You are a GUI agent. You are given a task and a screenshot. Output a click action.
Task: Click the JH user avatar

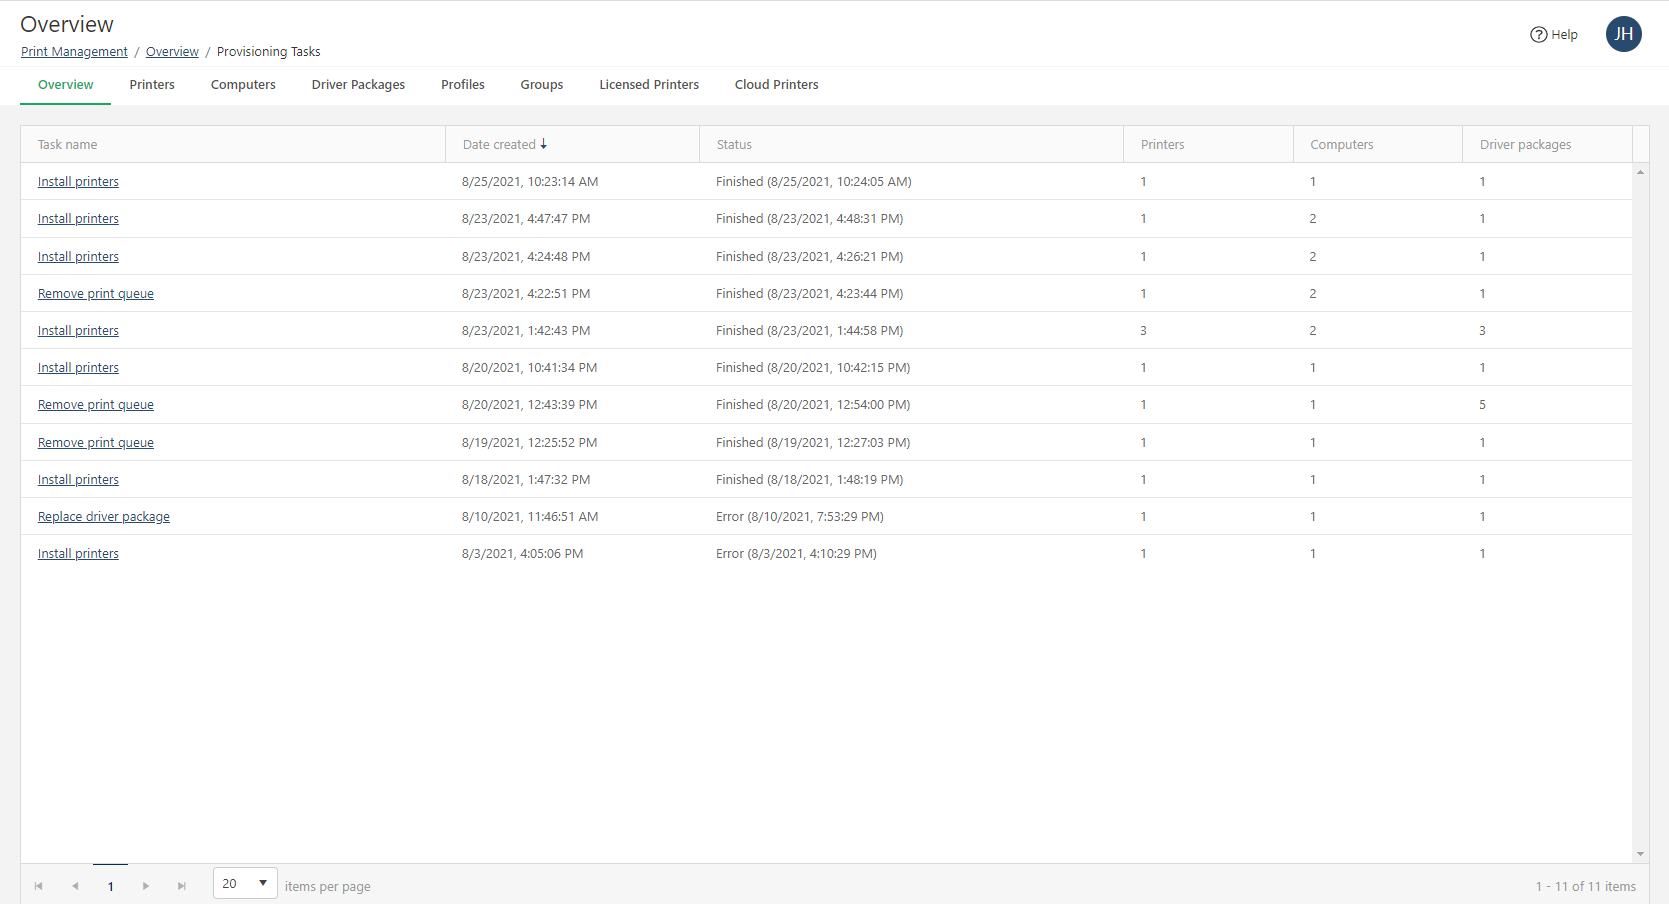[x=1624, y=34]
